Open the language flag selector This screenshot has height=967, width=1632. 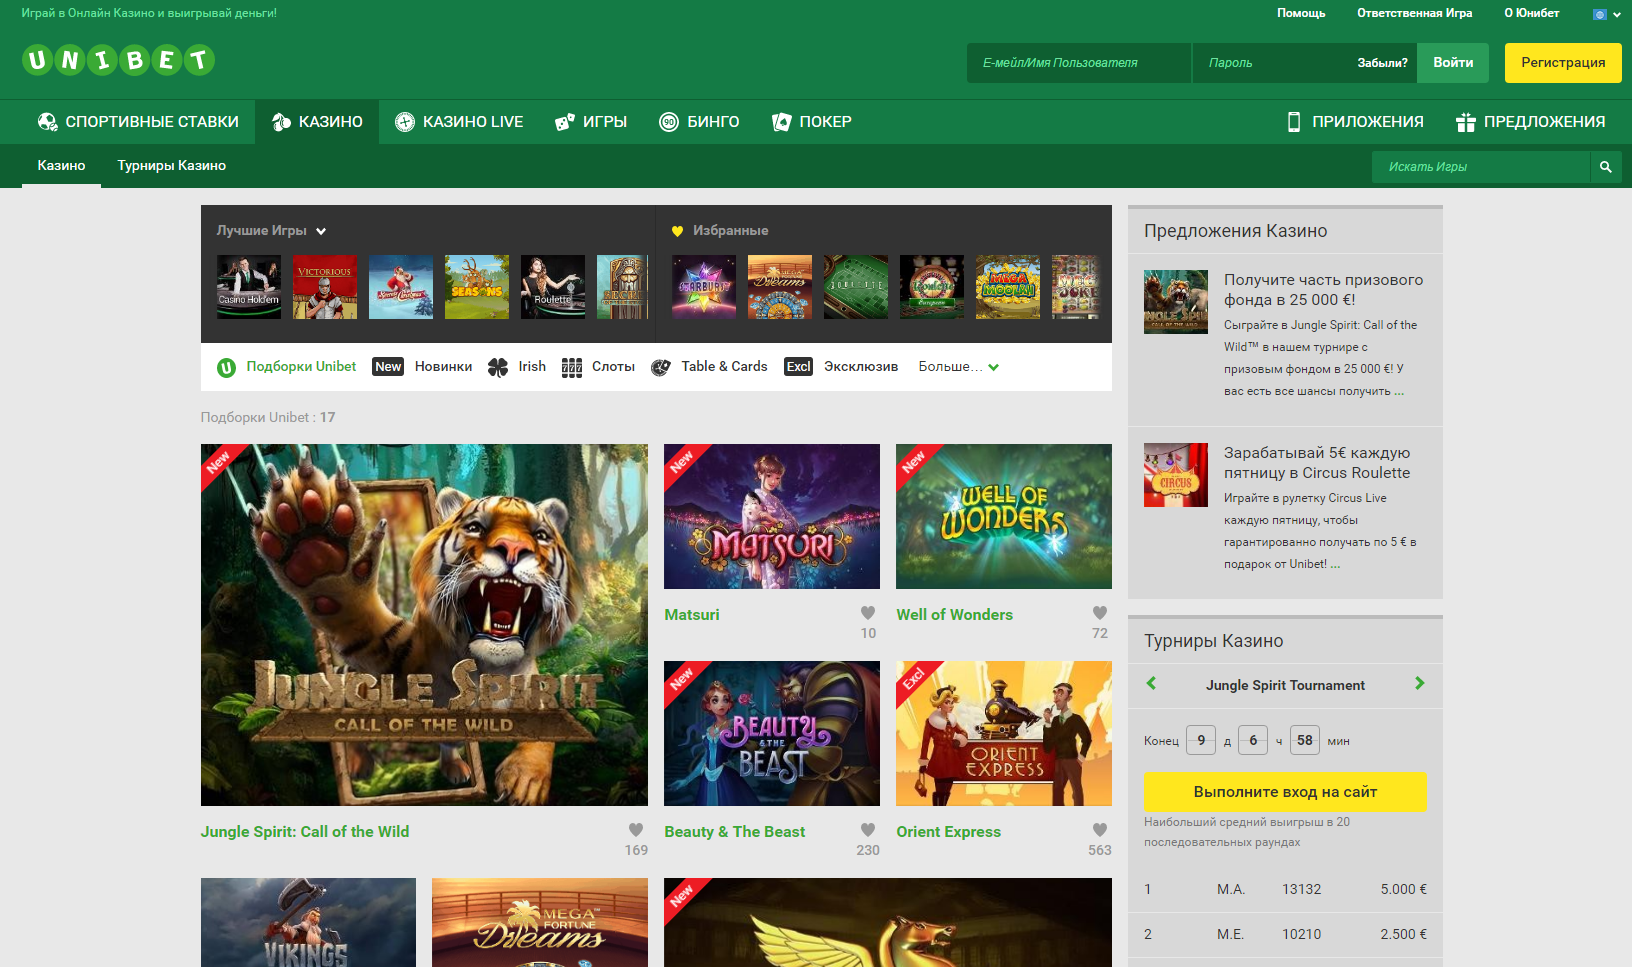(x=1607, y=14)
